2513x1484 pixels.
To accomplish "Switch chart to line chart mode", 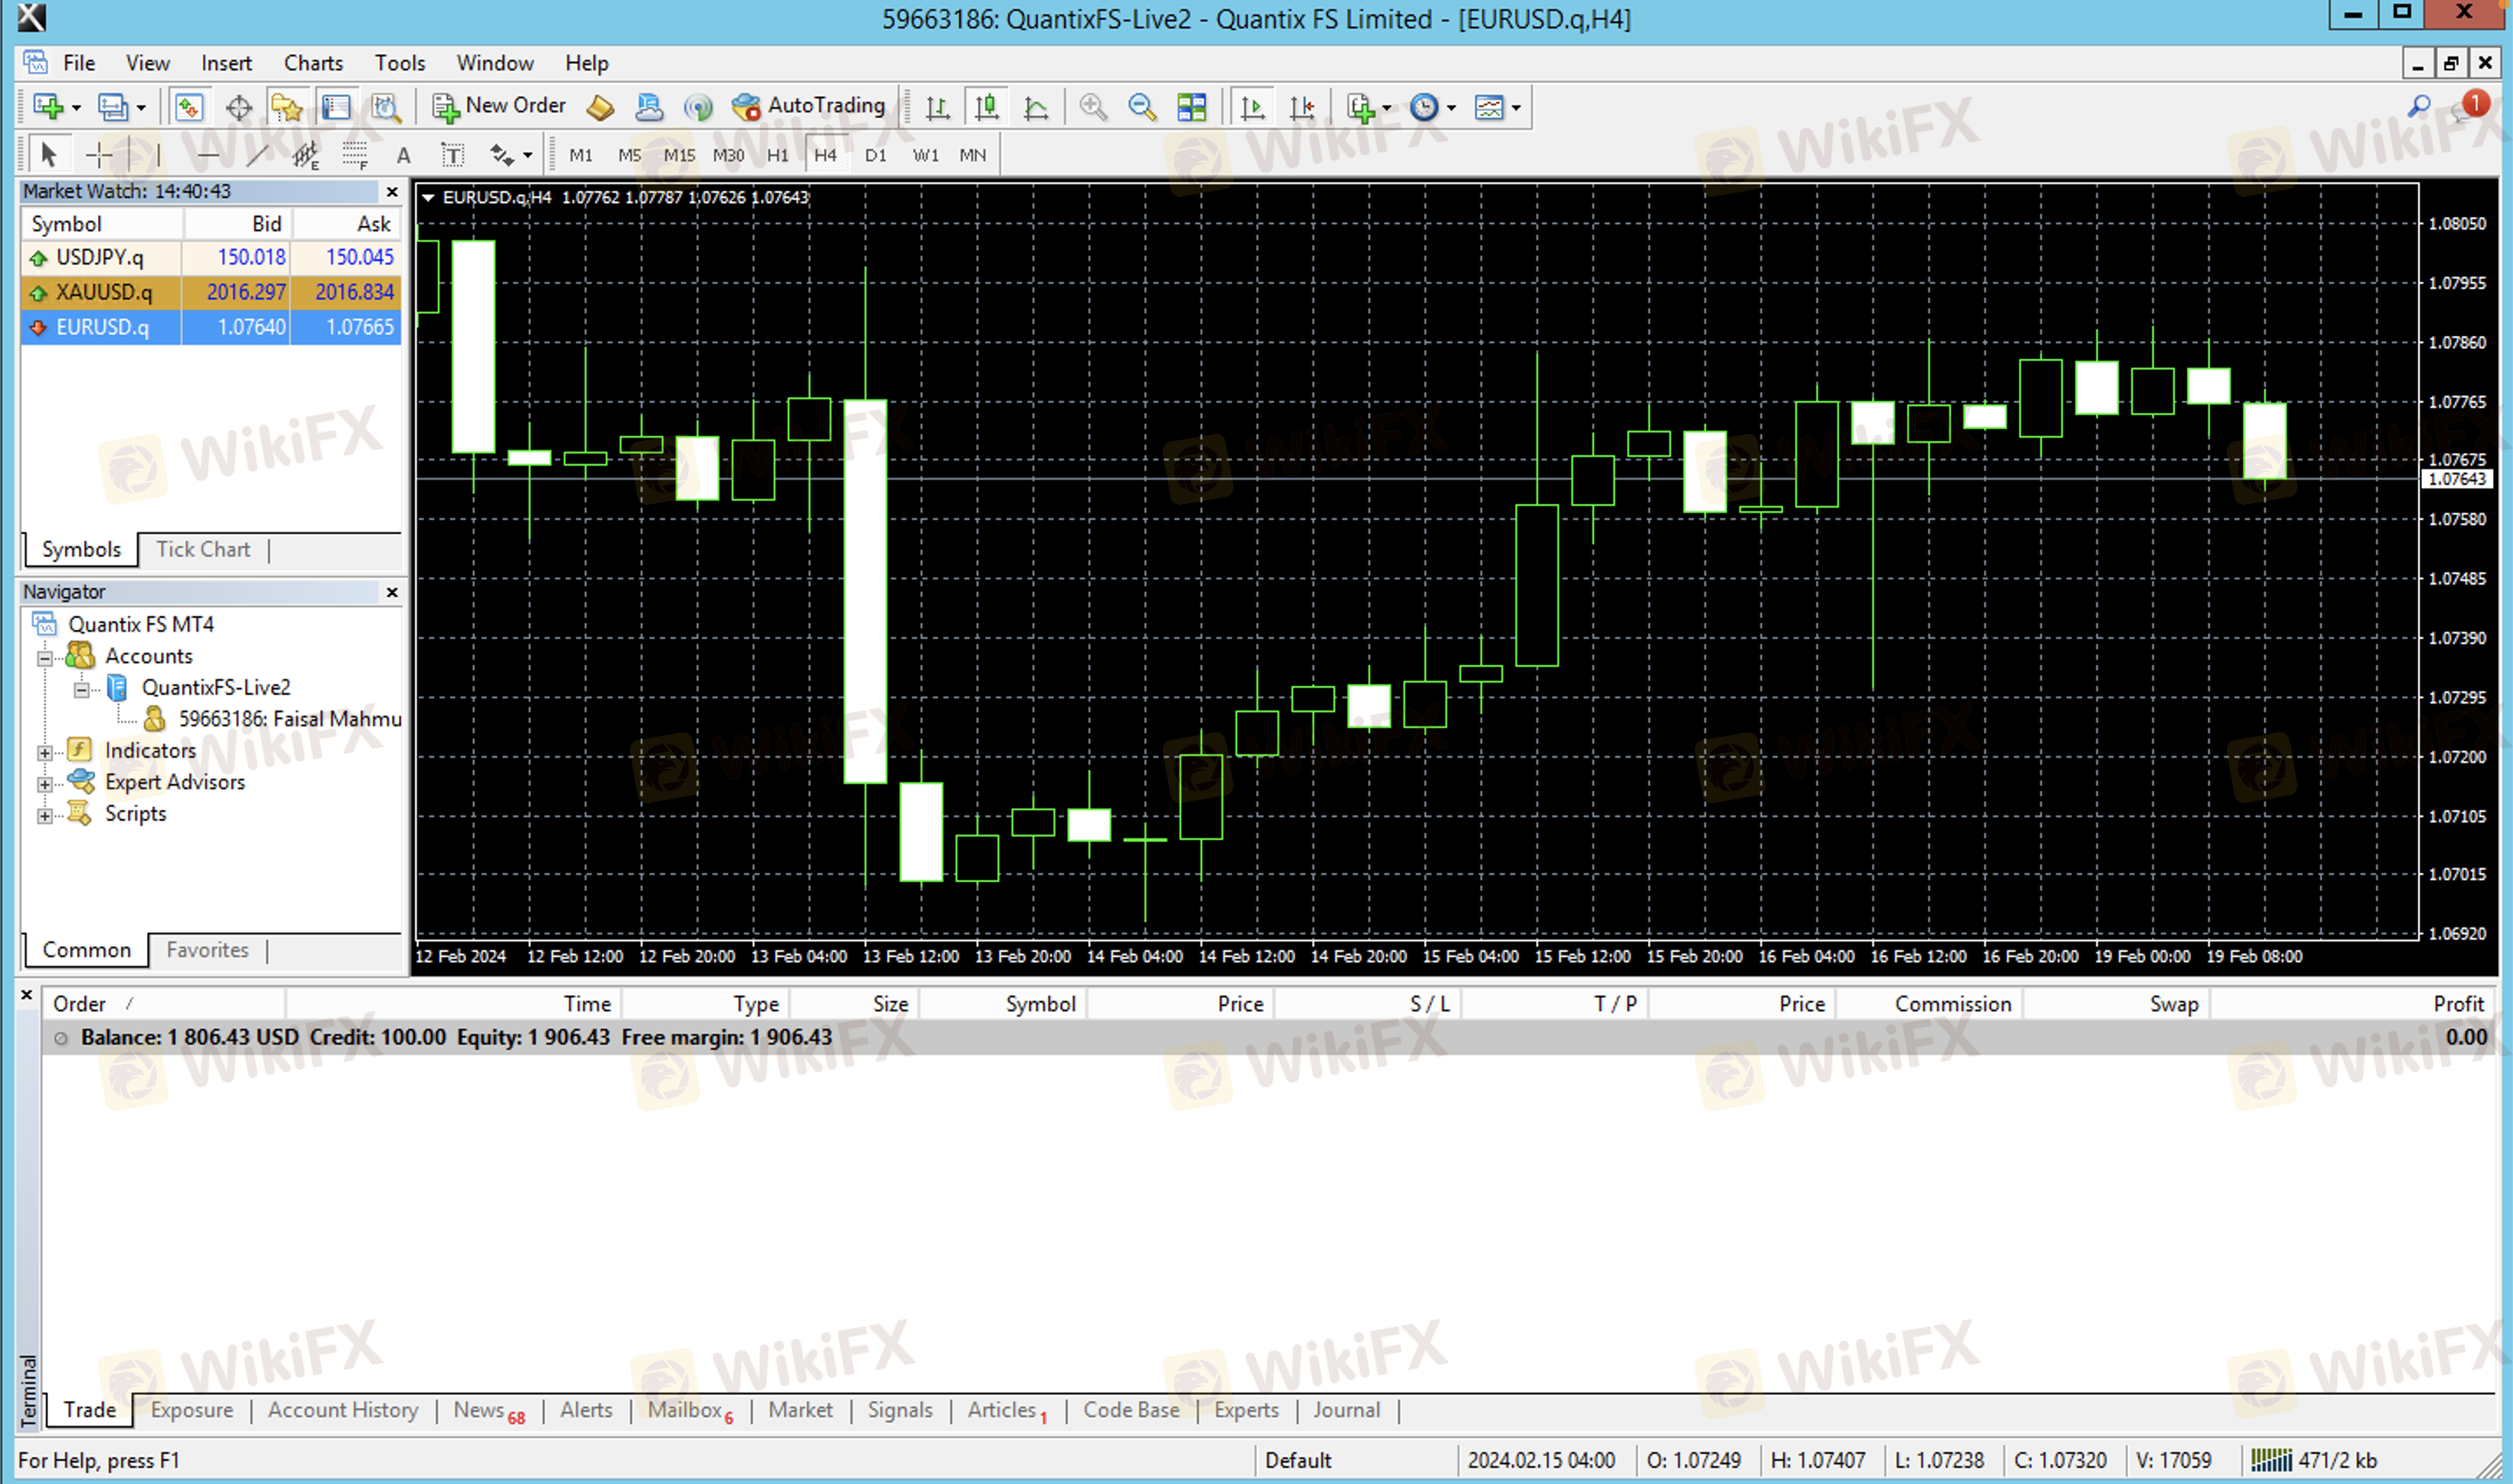I will [x=1036, y=107].
